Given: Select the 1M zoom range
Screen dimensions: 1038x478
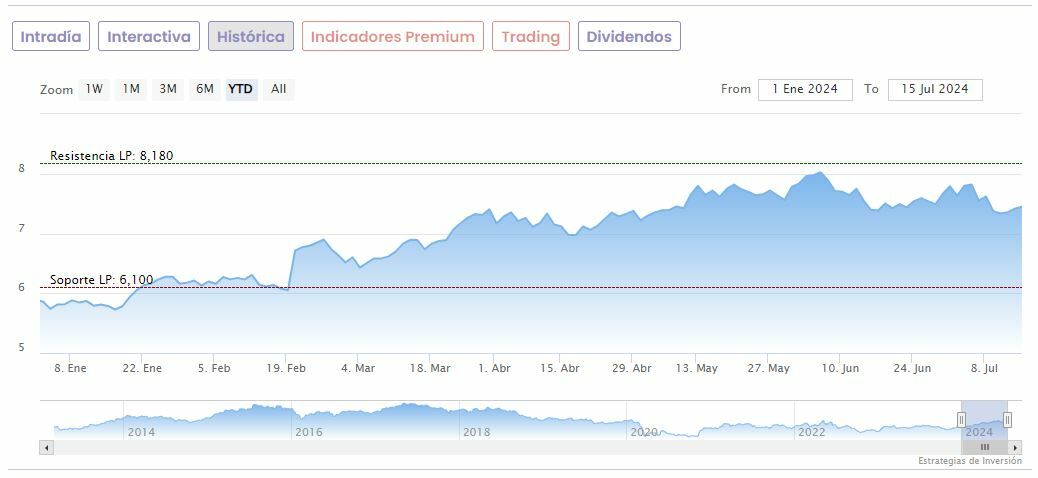Looking at the screenshot, I should (131, 89).
